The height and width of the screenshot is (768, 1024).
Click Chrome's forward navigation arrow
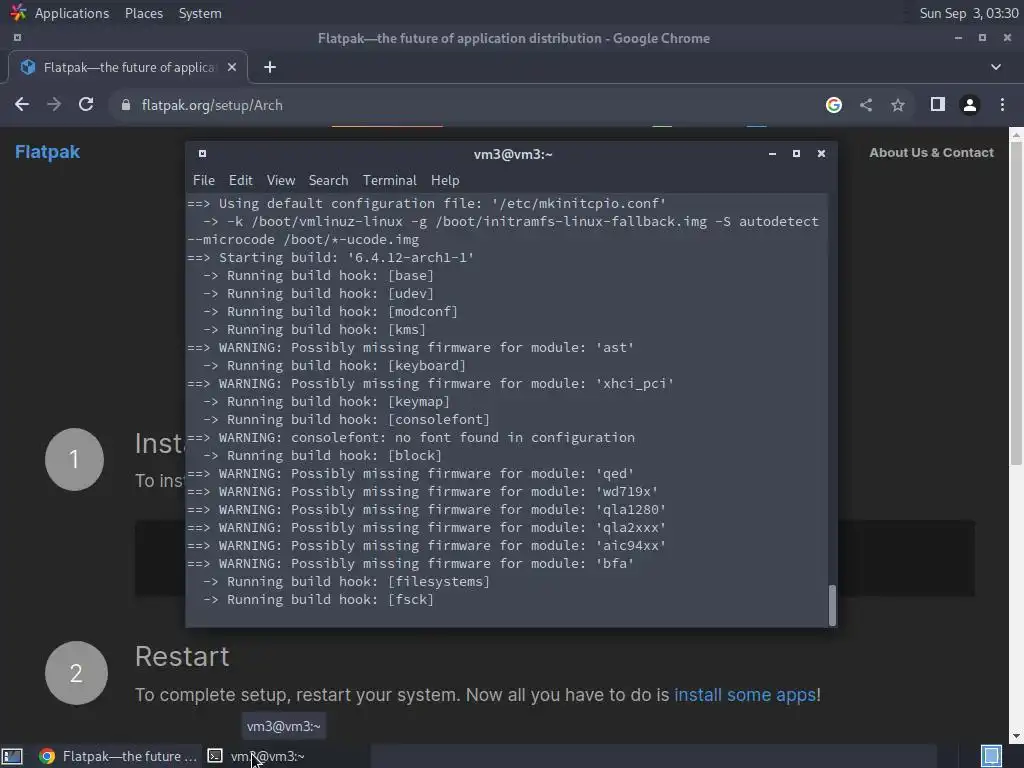pyautogui.click(x=54, y=104)
